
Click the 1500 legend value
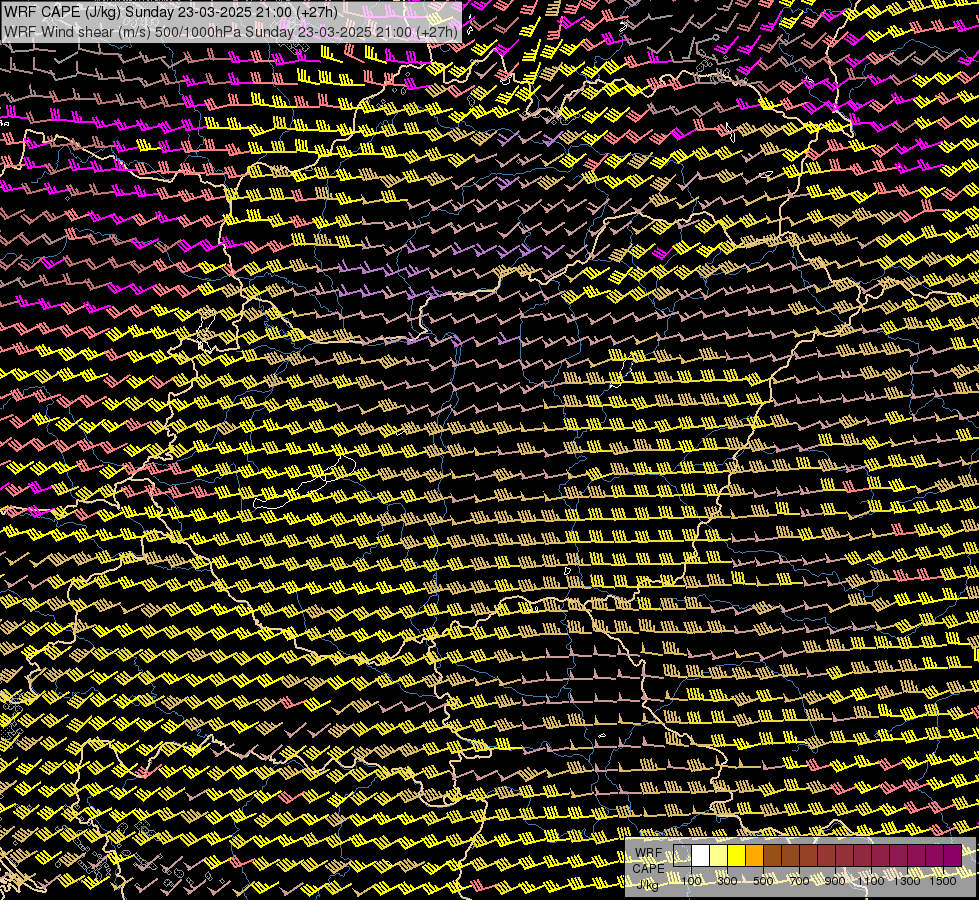[943, 881]
